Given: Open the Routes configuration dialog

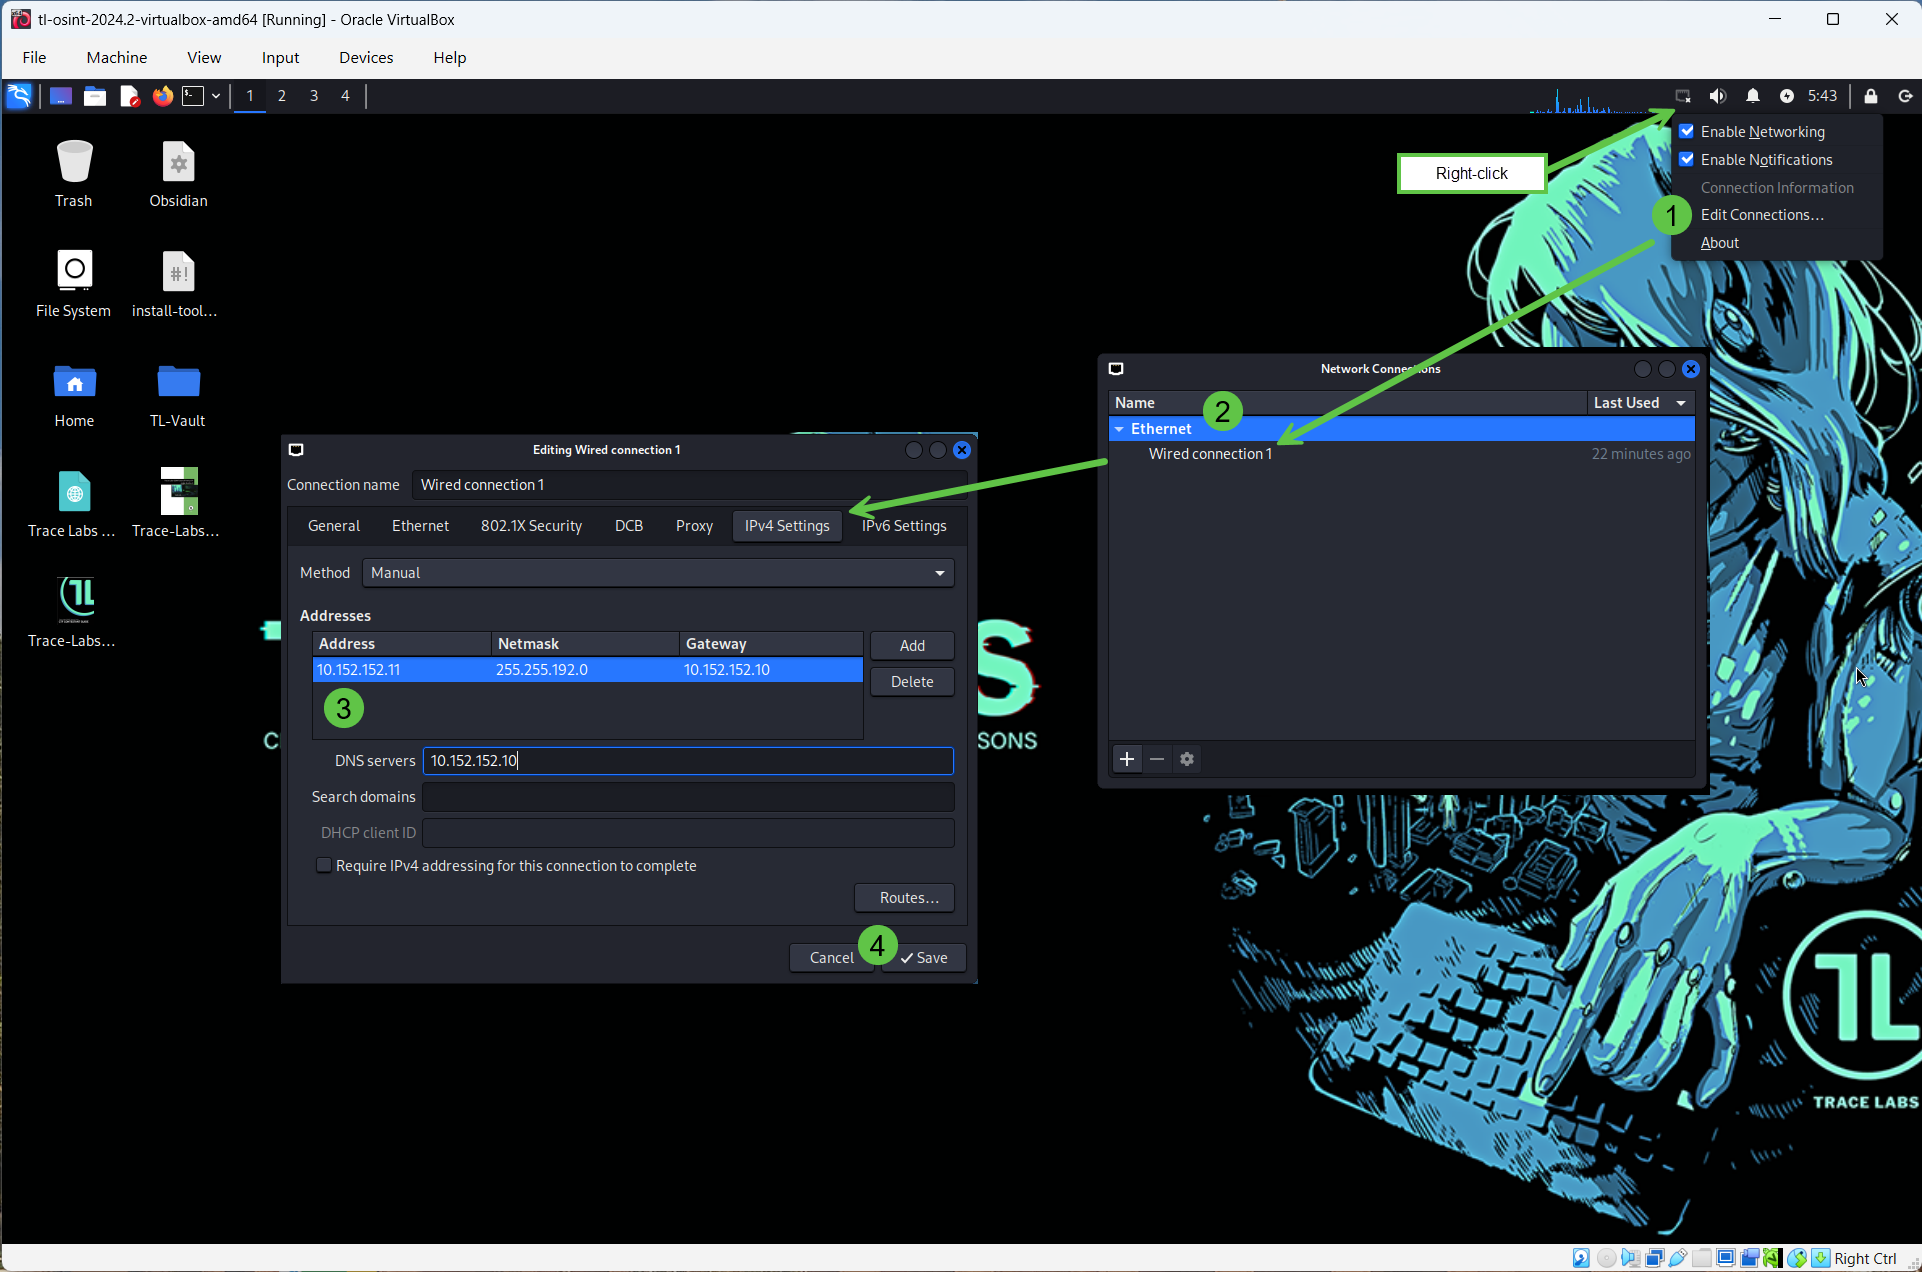Looking at the screenshot, I should point(903,897).
